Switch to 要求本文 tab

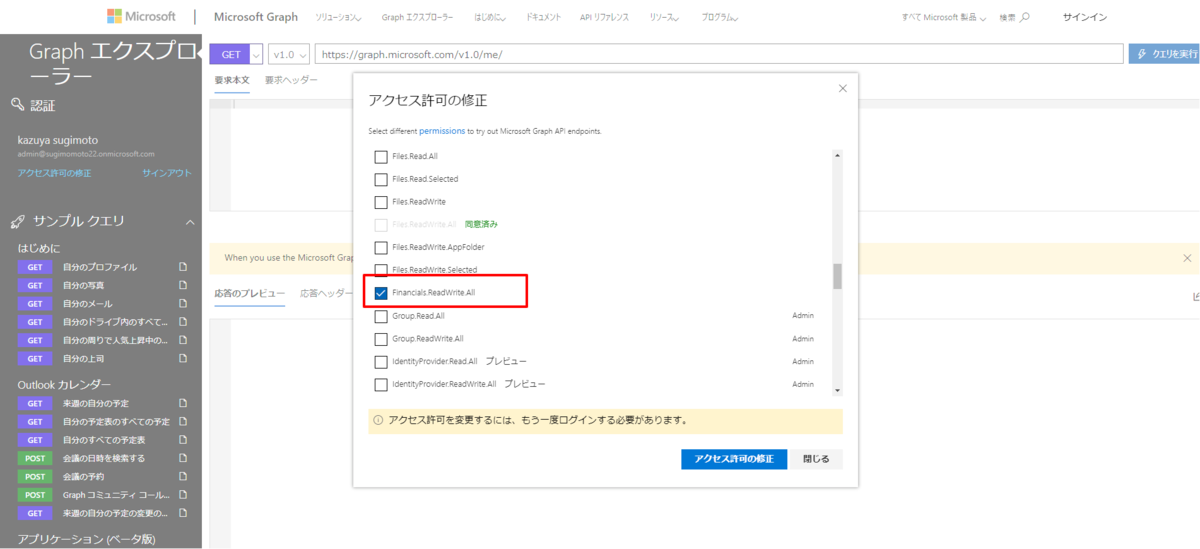click(232, 80)
